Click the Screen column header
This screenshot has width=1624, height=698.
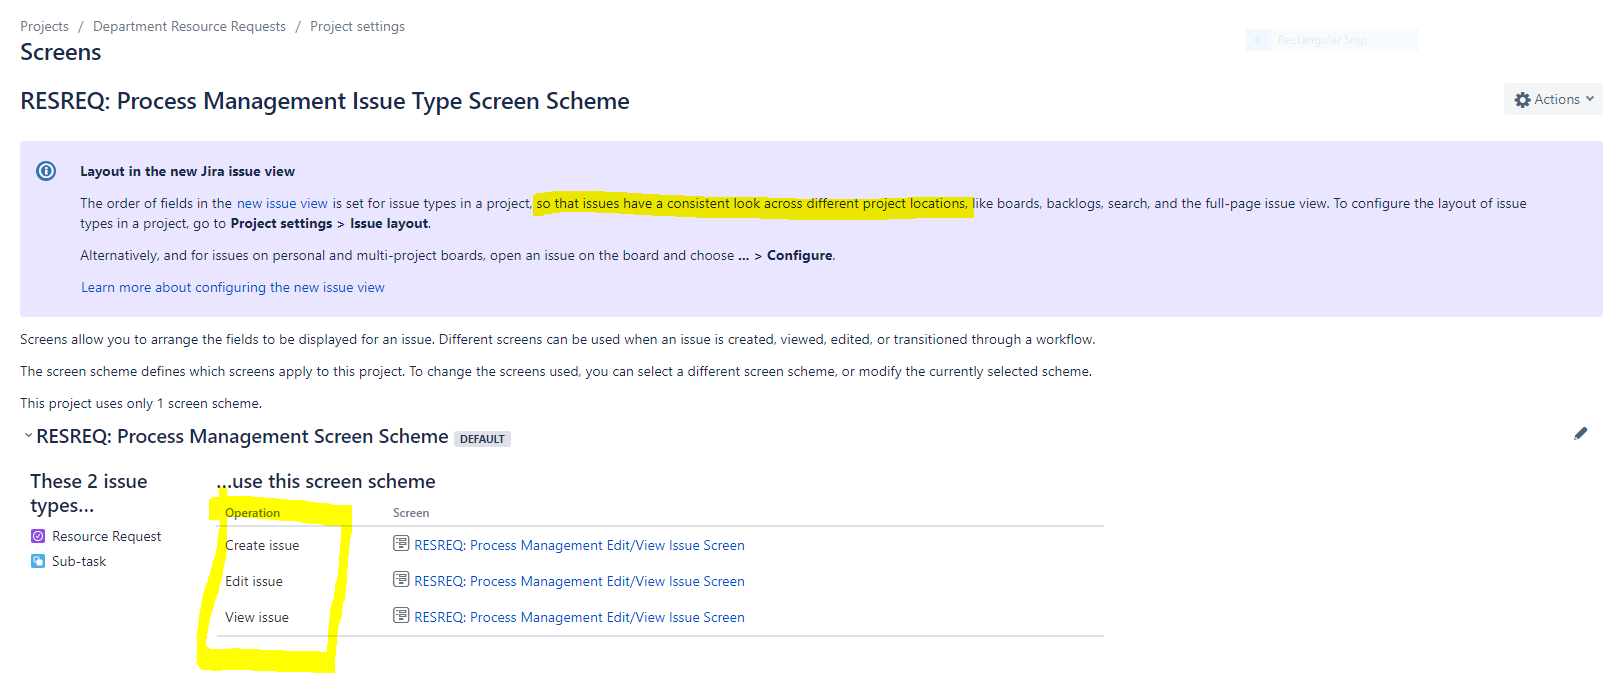pos(411,513)
